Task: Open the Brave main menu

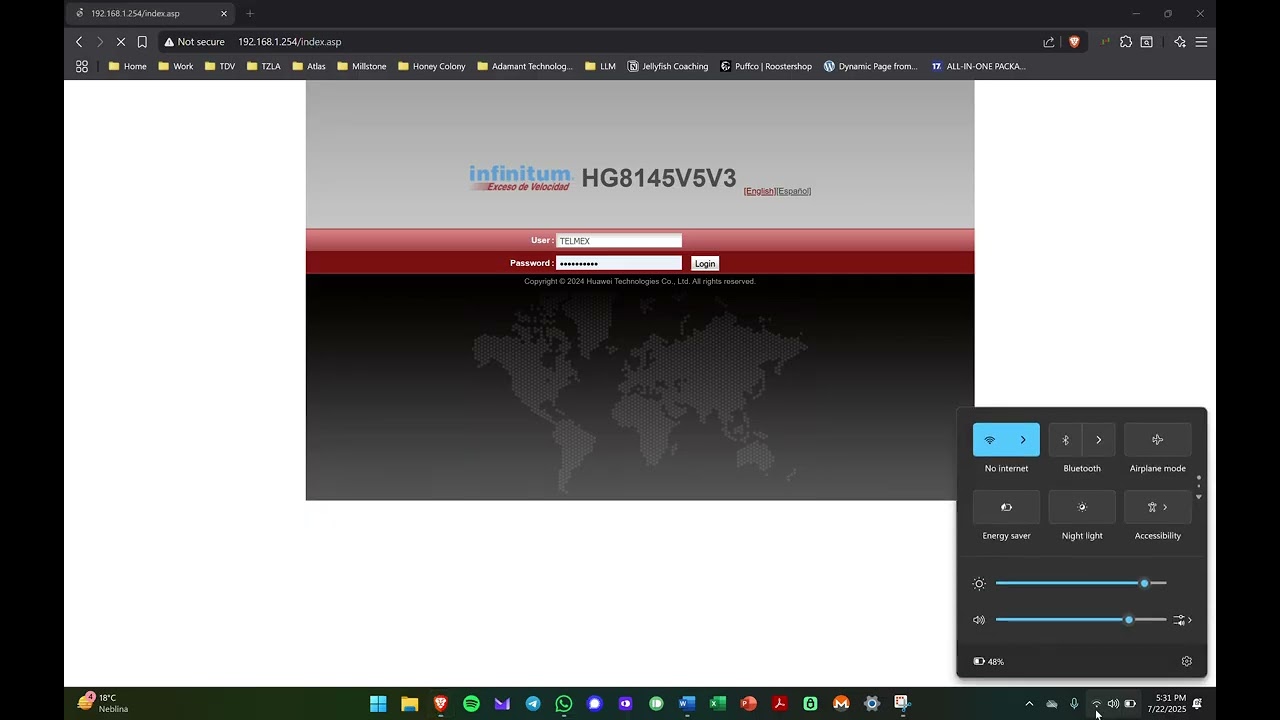Action: coord(1201,42)
